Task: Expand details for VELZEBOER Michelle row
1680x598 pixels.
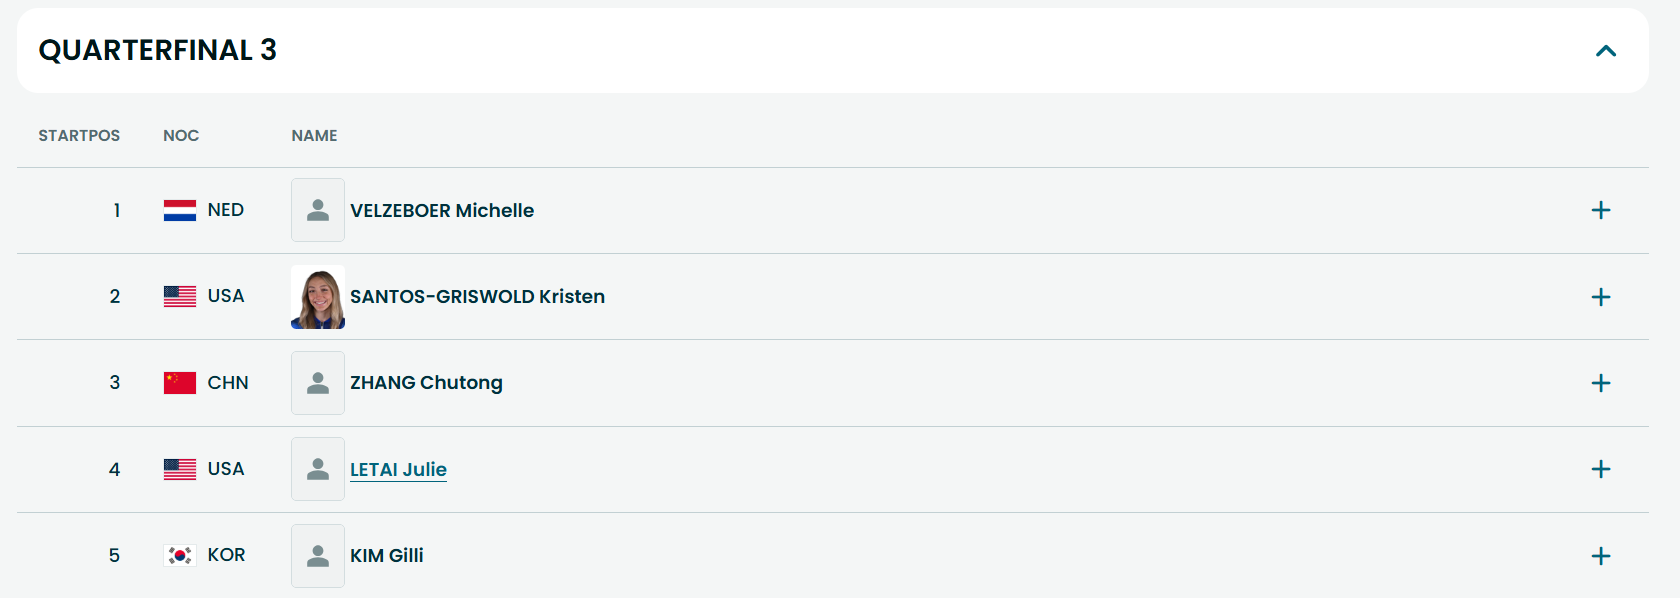Action: tap(1600, 210)
